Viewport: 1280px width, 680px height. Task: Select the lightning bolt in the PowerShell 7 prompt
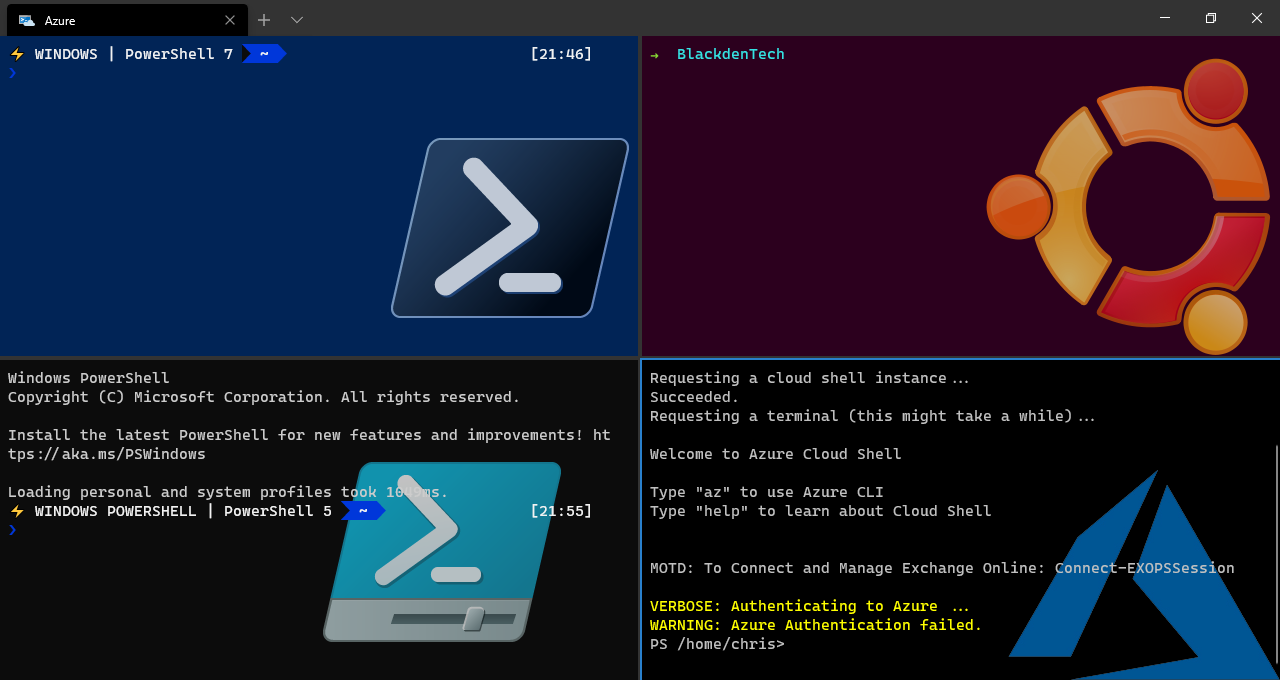(x=17, y=53)
